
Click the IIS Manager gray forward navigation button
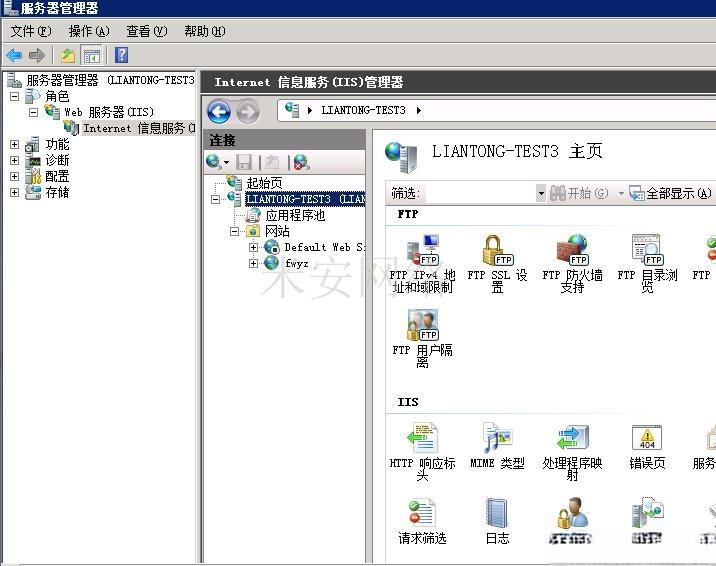(x=248, y=111)
